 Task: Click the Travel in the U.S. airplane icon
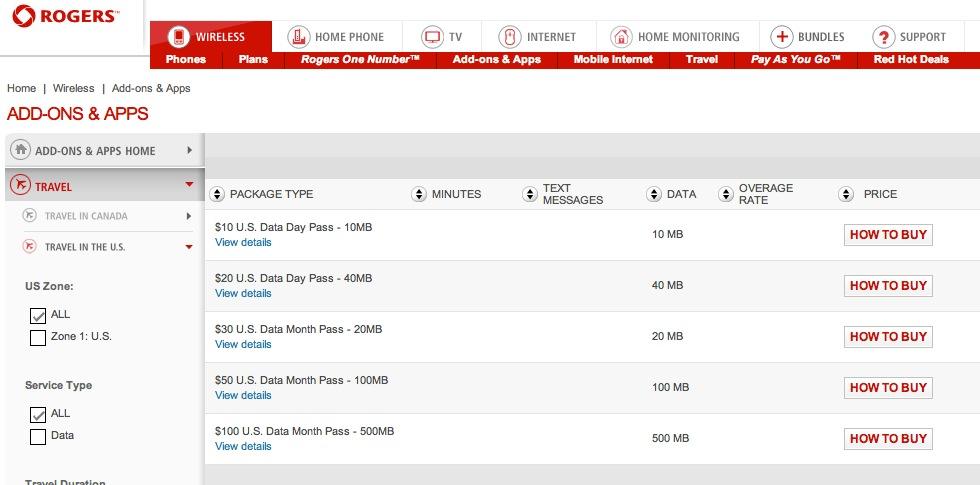click(29, 246)
